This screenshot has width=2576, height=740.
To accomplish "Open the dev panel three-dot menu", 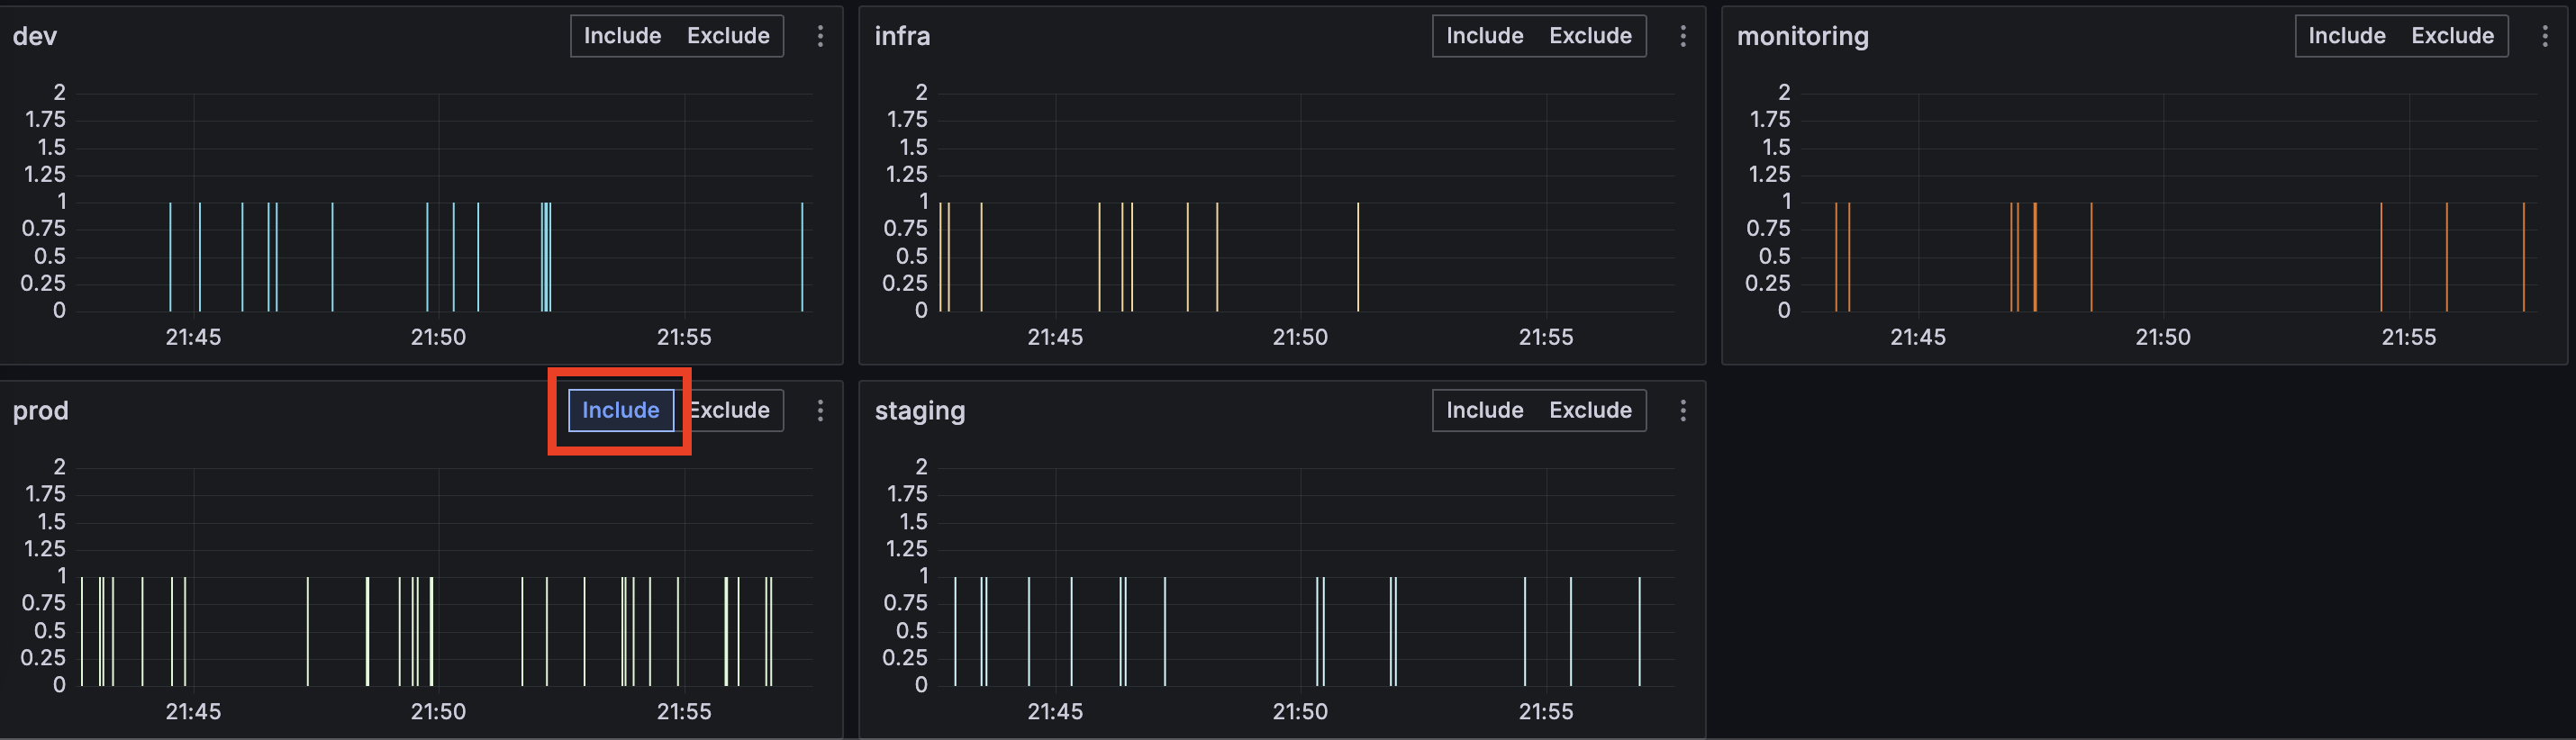I will click(820, 36).
